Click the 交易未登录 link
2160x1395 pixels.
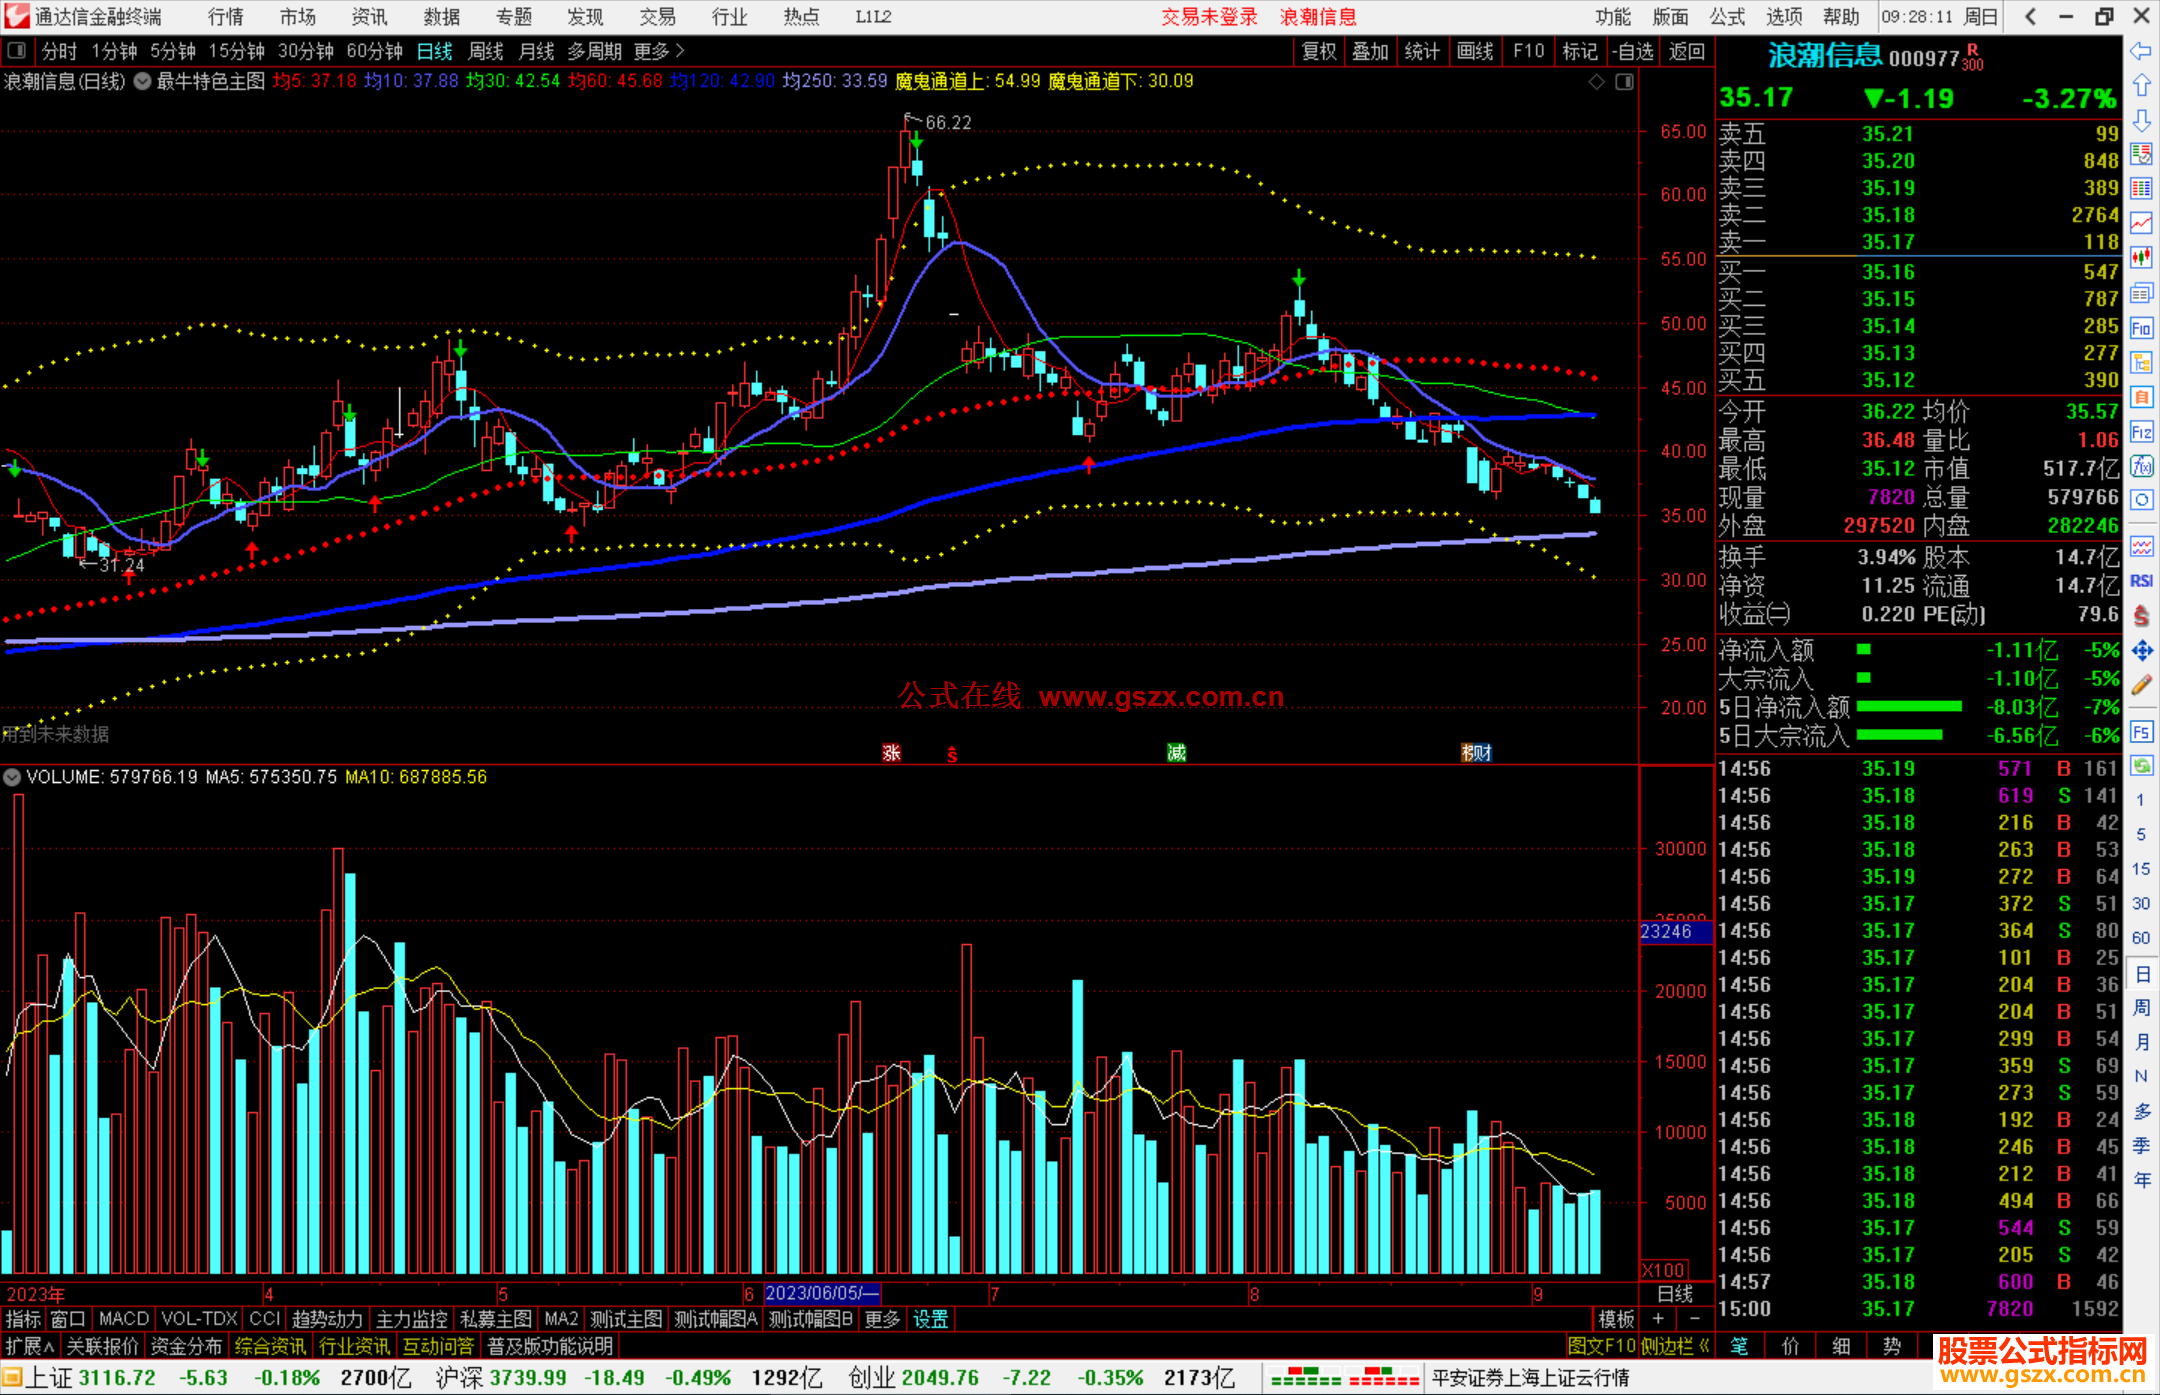[1208, 17]
